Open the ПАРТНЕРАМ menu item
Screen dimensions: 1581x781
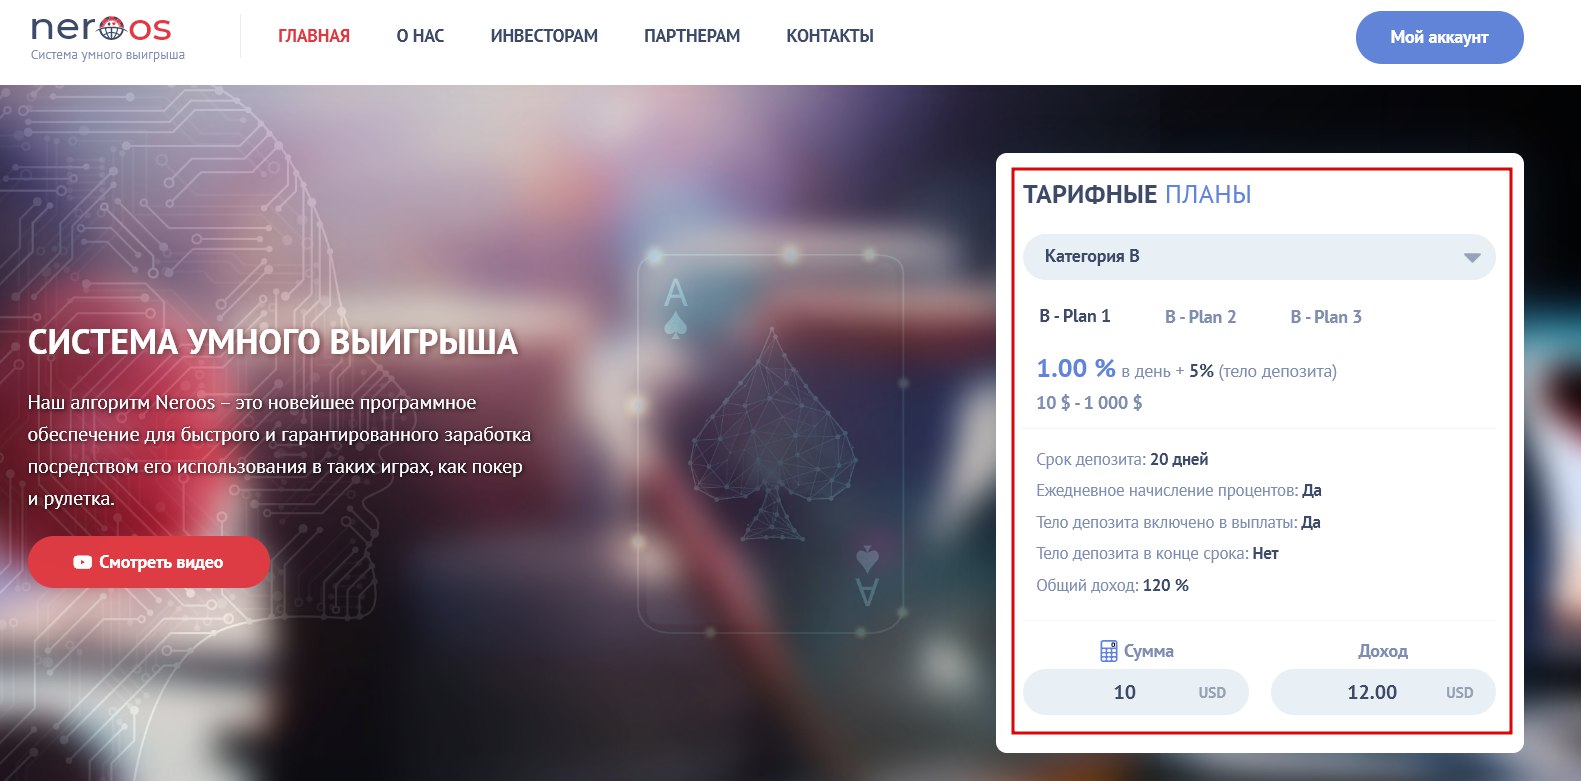click(x=692, y=36)
